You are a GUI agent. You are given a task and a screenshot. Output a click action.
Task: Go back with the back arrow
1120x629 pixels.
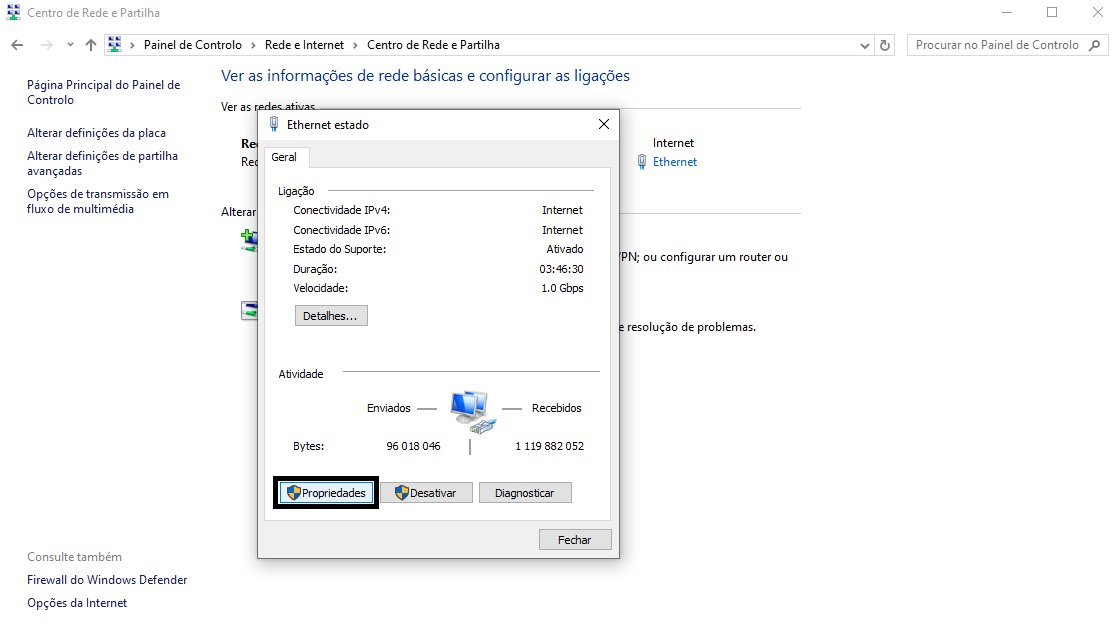click(x=17, y=45)
